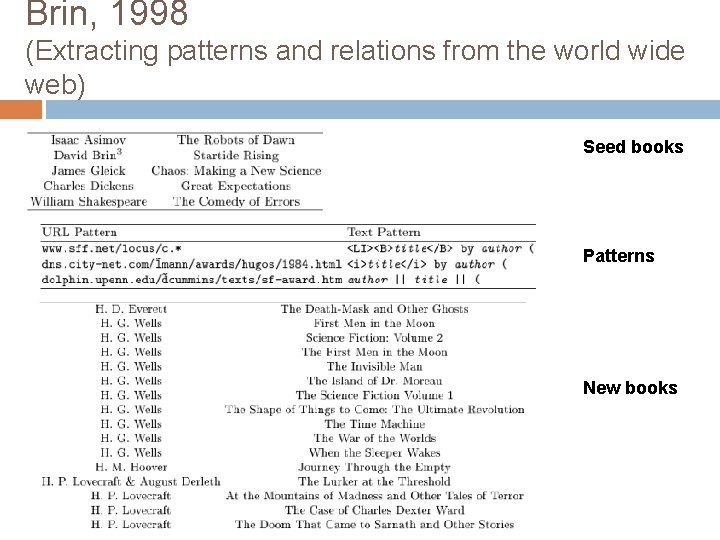The image size is (720, 540).
Task: Click 'At the Mountains of Madness' title
Action: tap(375, 496)
